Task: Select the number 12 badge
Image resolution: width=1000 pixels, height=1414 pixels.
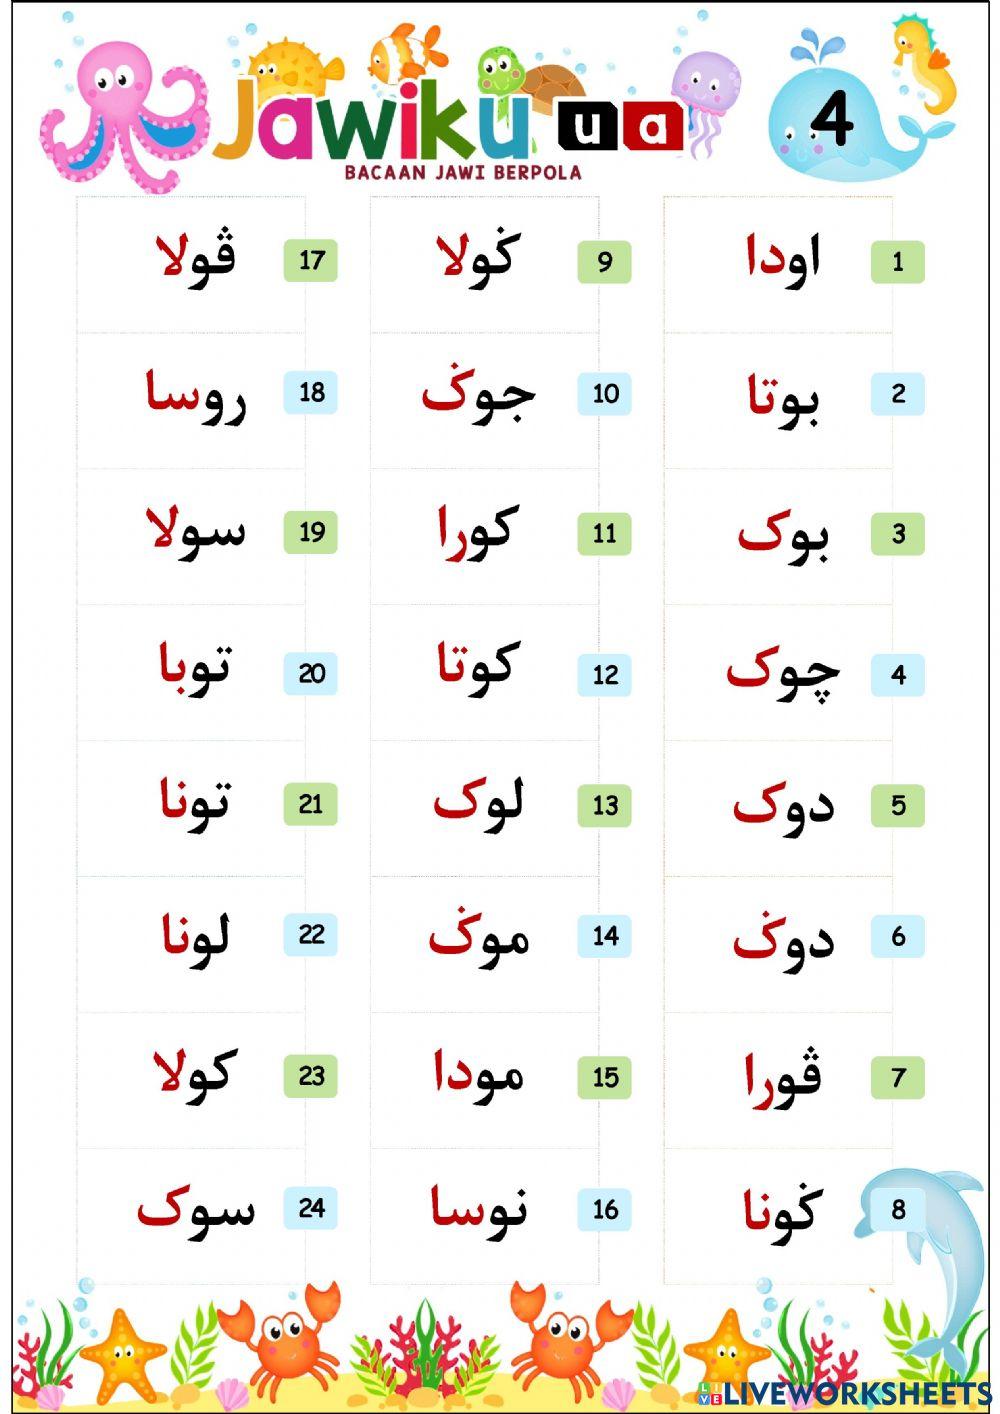Action: (604, 674)
